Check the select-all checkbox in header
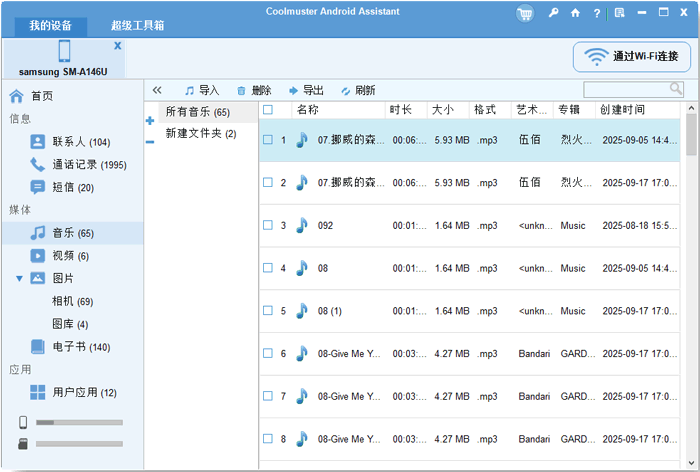 click(268, 109)
